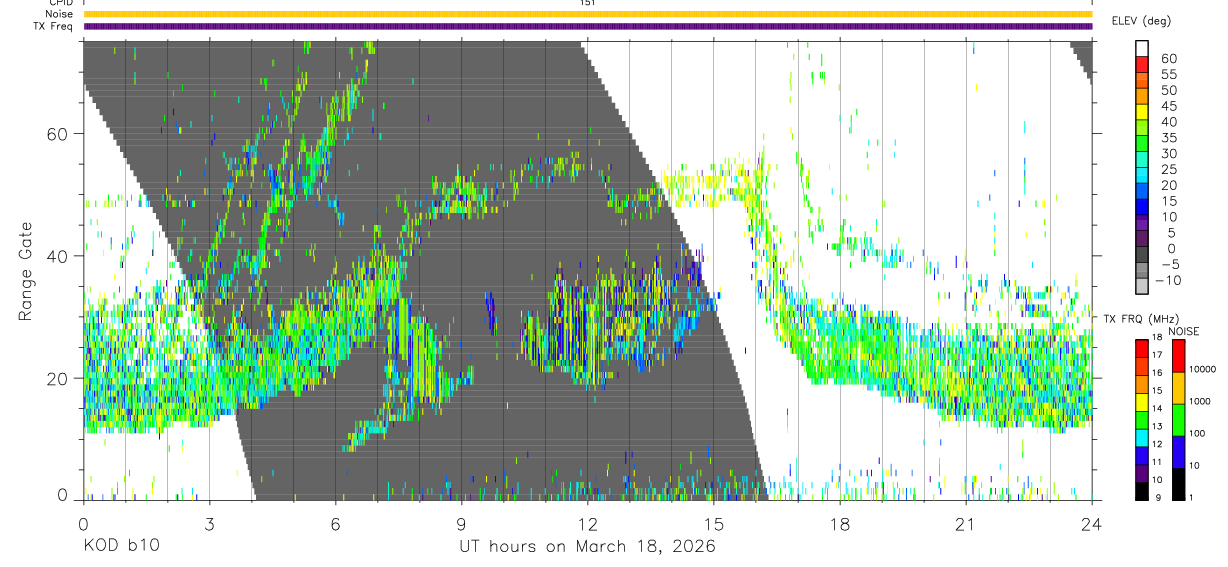Click the ELEV legend value '-5'
1228x567 pixels.
point(1169,265)
